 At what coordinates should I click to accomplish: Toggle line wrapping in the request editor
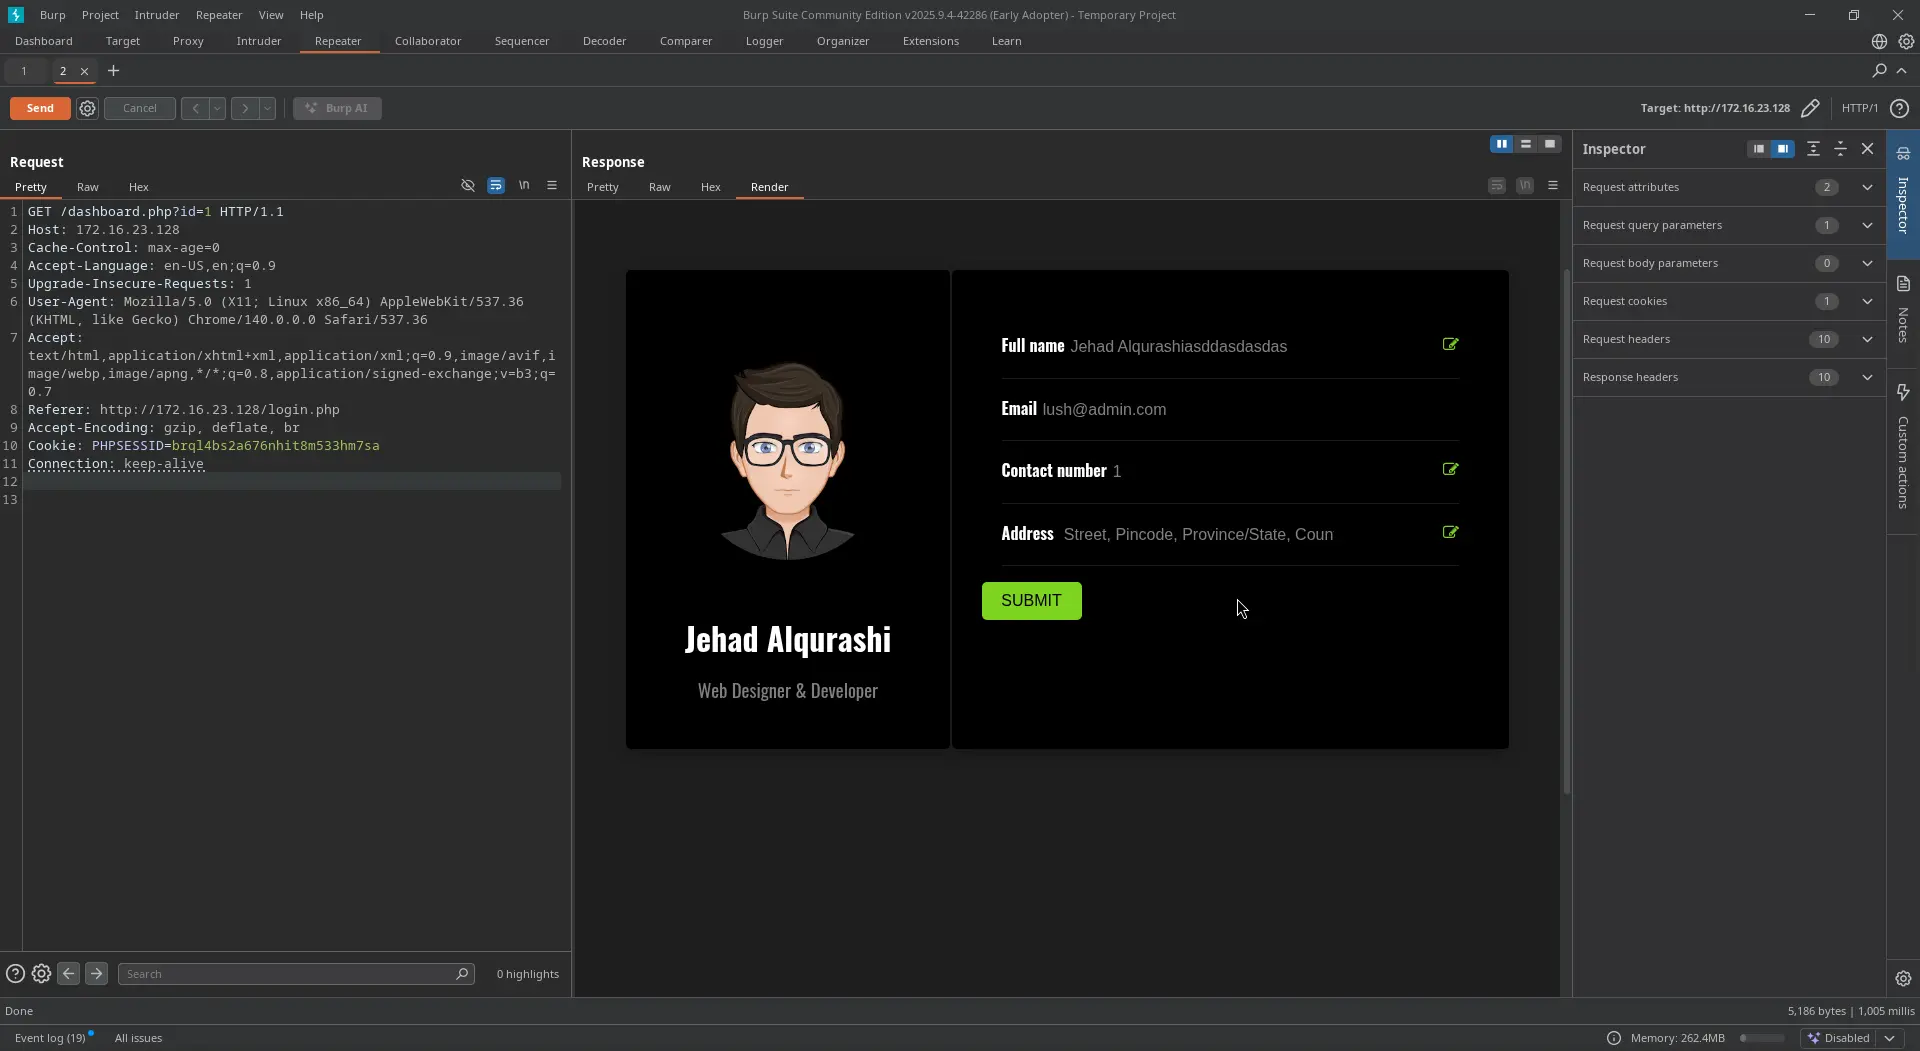[x=496, y=186]
